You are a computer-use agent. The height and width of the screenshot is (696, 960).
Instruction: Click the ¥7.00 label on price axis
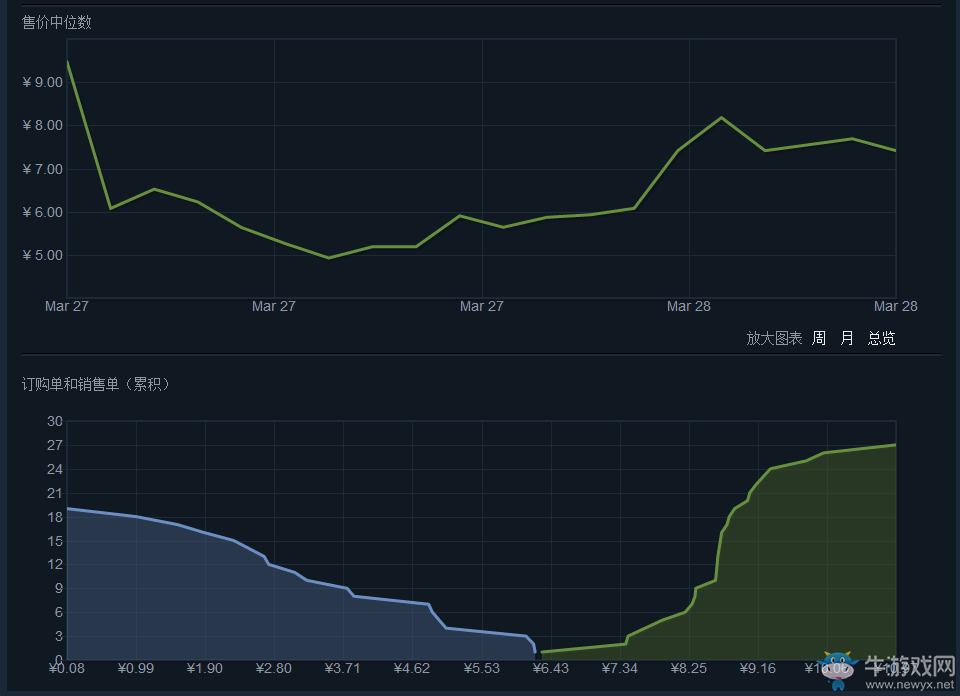(x=42, y=169)
